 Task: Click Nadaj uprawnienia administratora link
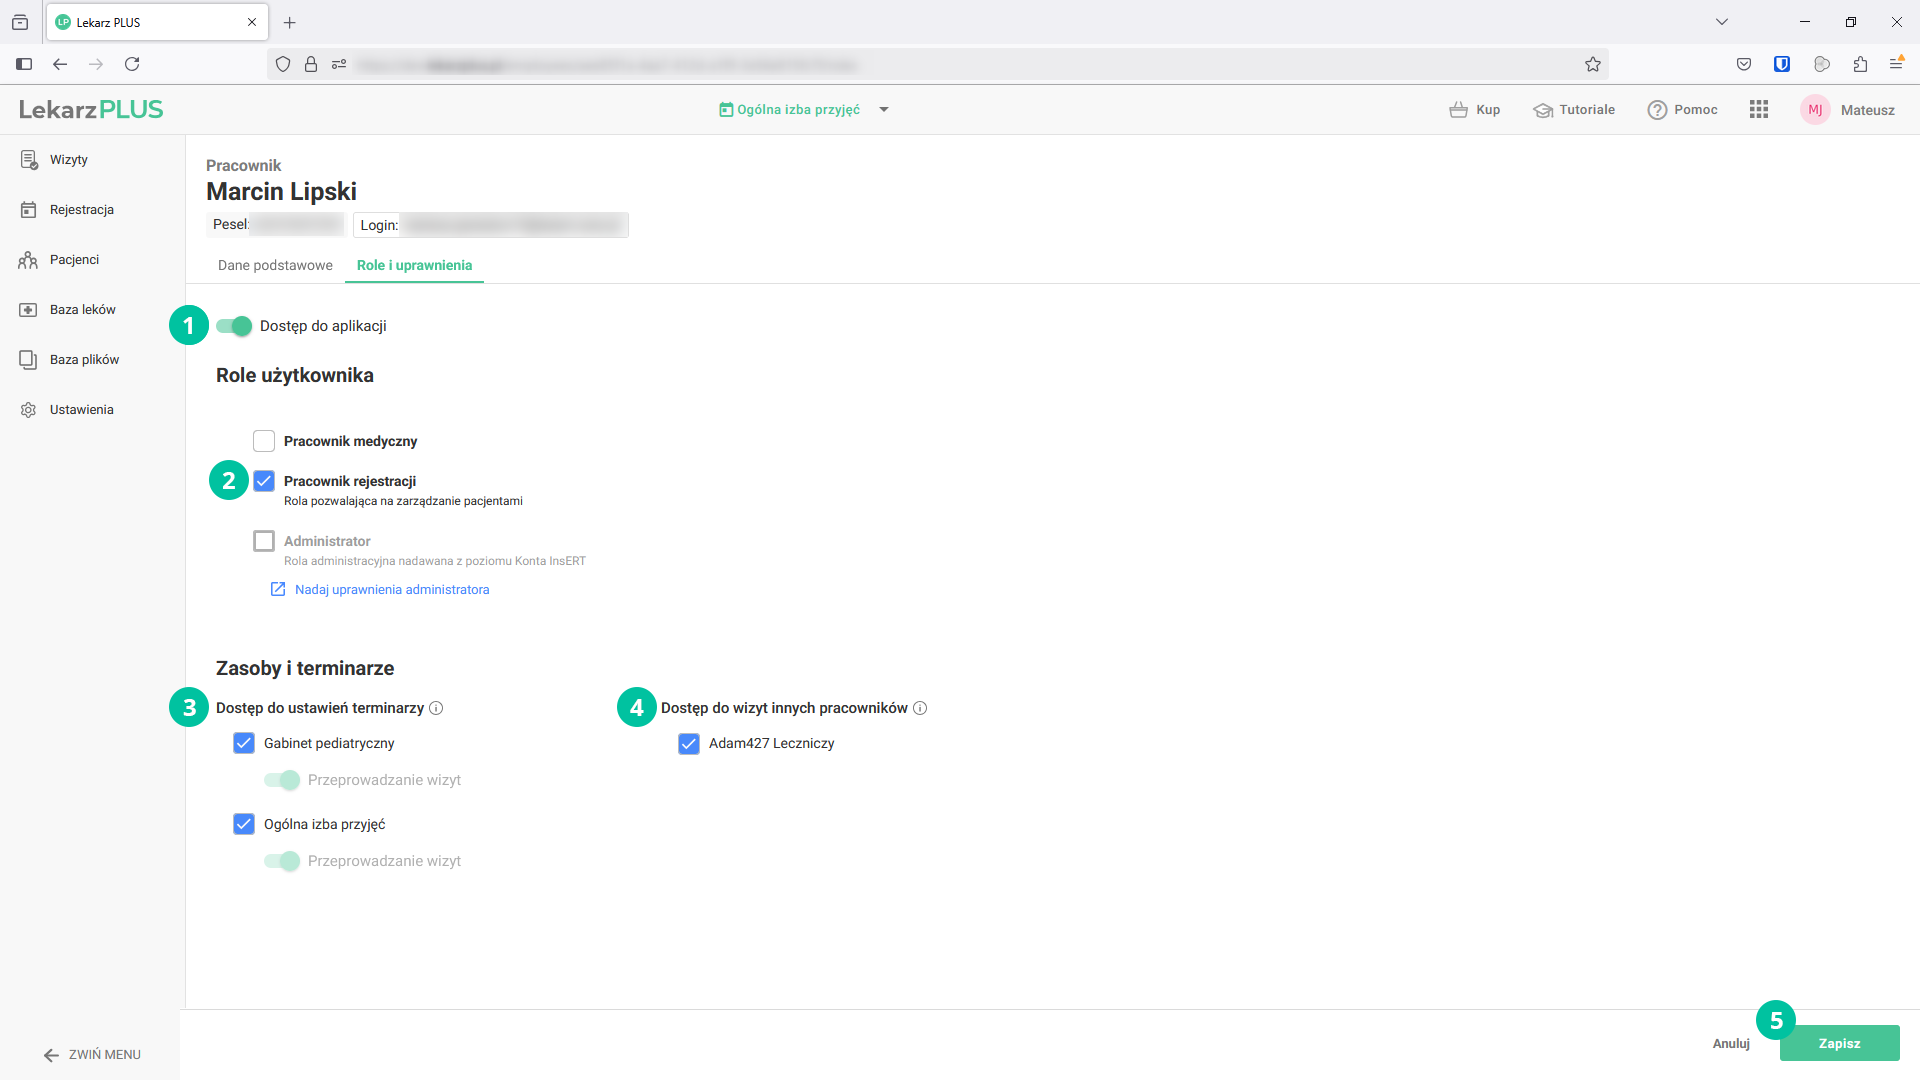pyautogui.click(x=391, y=590)
